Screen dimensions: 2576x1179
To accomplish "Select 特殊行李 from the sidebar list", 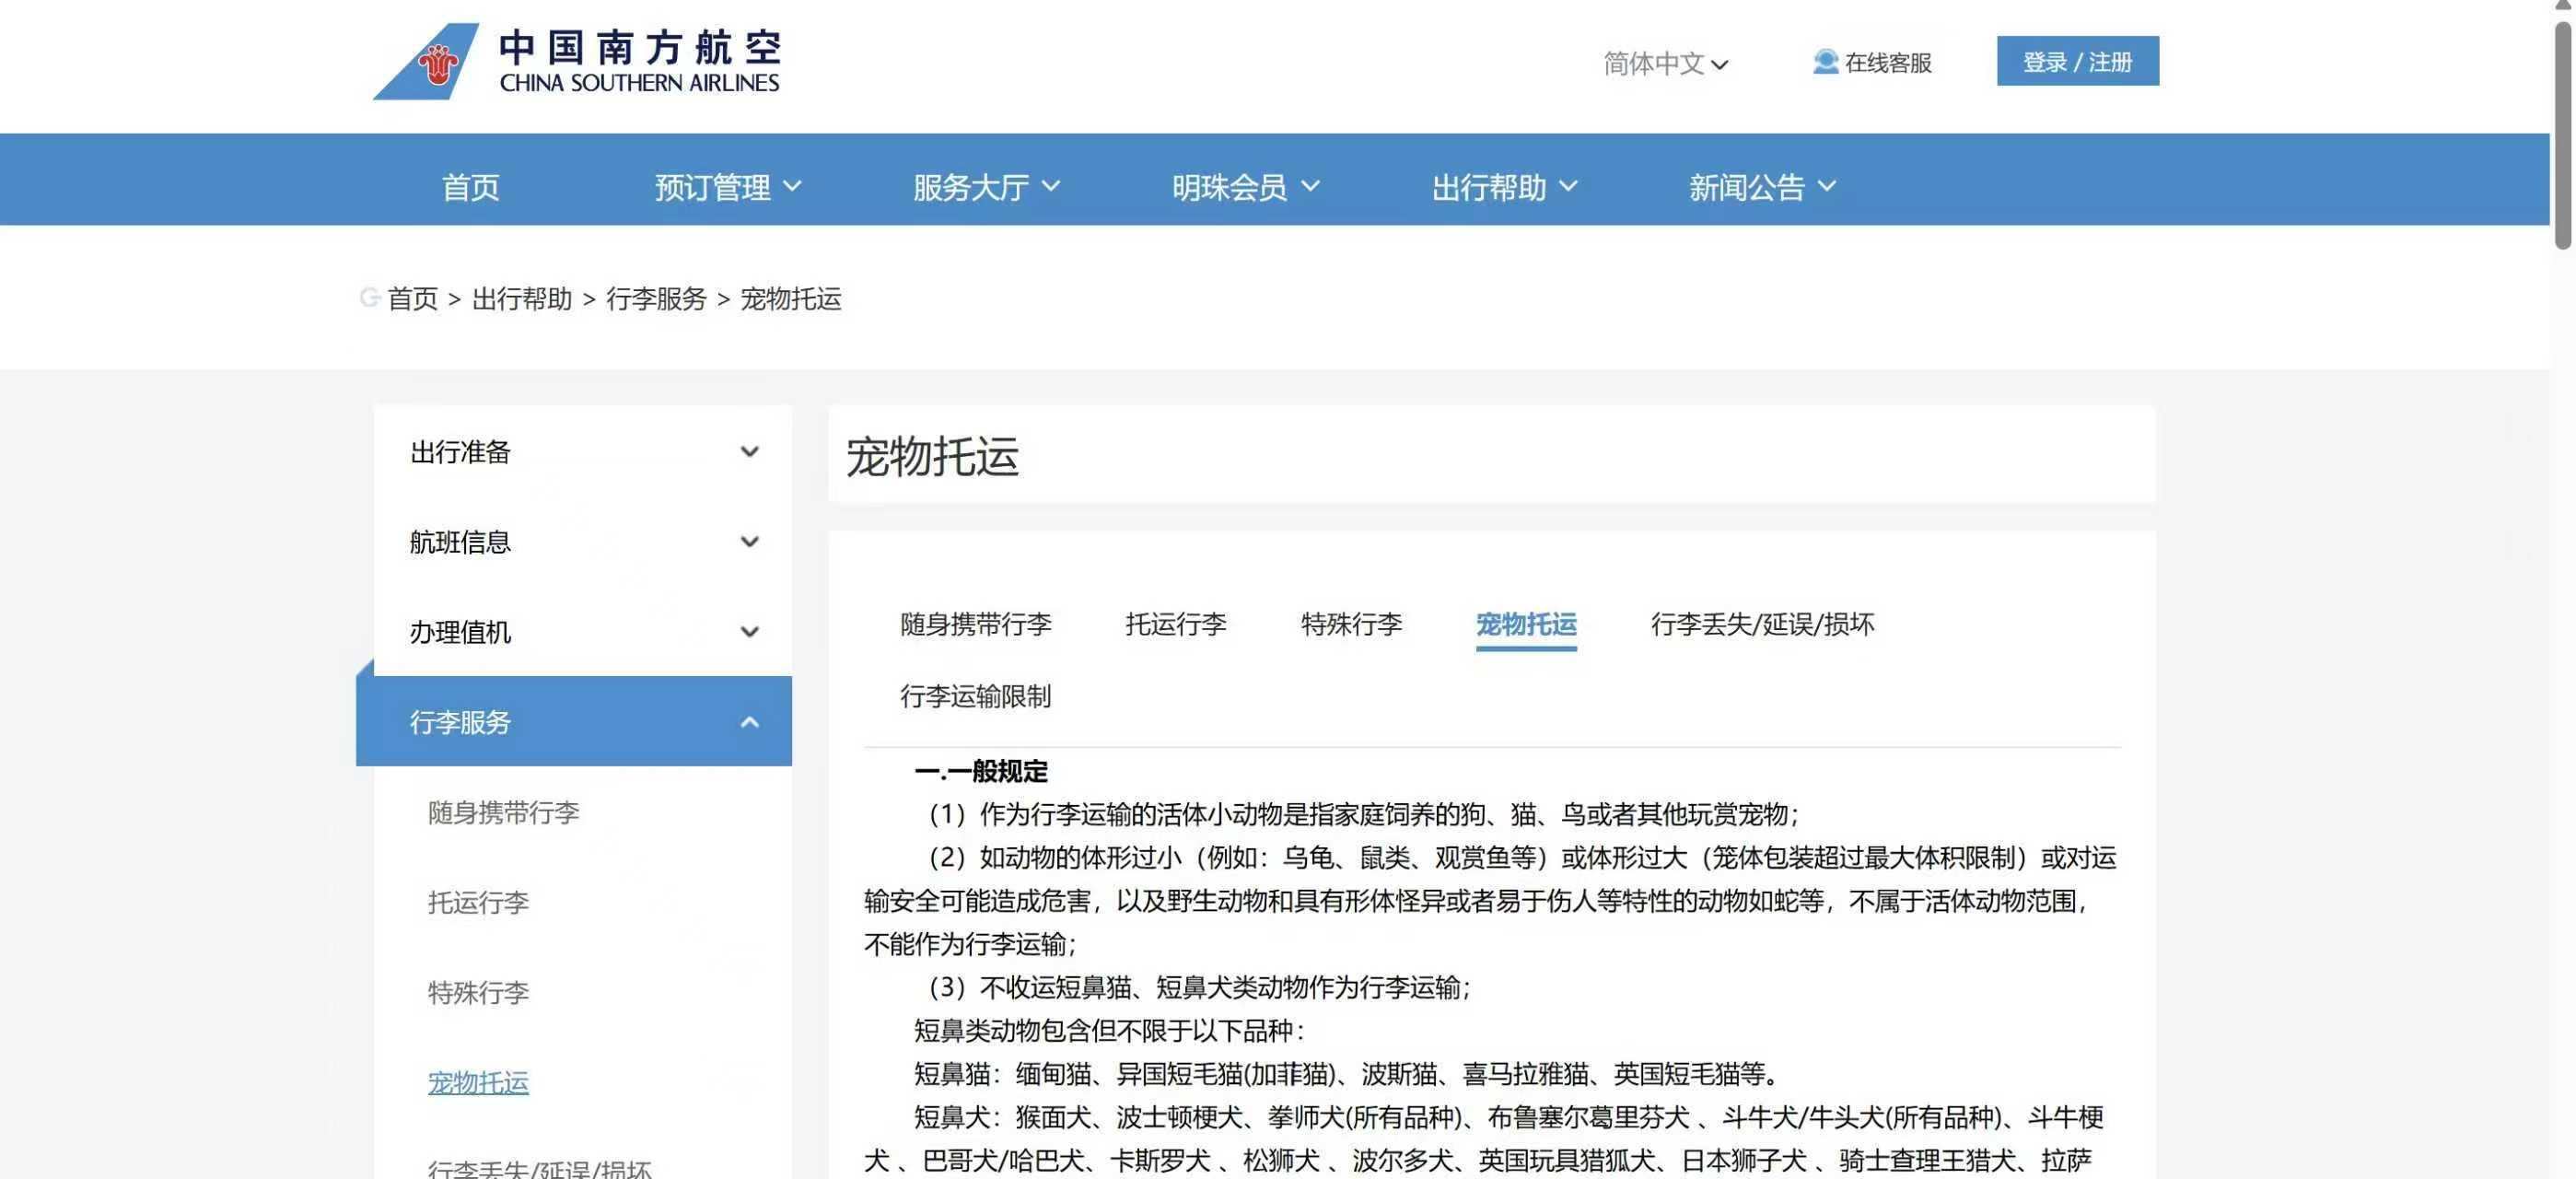I will [477, 993].
